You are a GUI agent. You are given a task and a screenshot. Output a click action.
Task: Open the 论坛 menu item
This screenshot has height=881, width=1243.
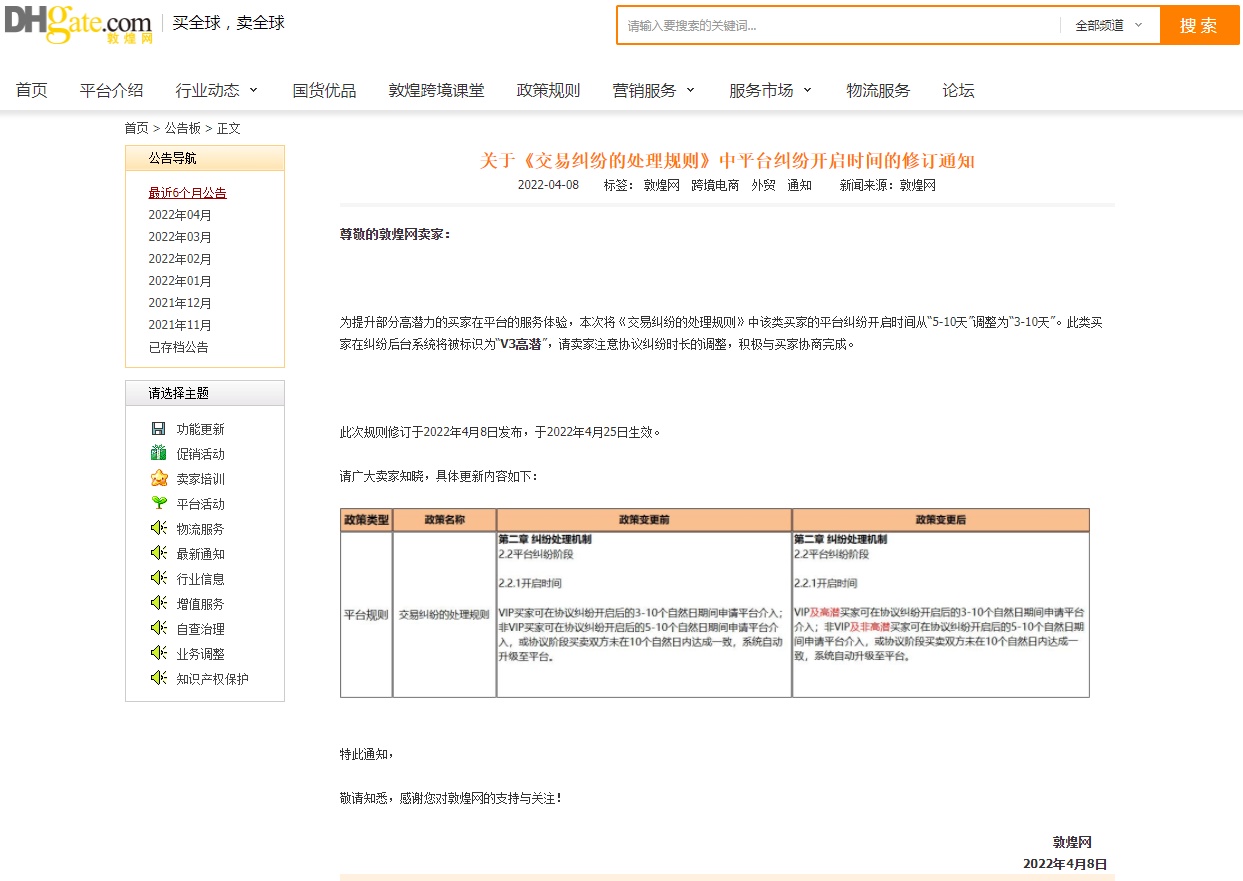point(958,90)
